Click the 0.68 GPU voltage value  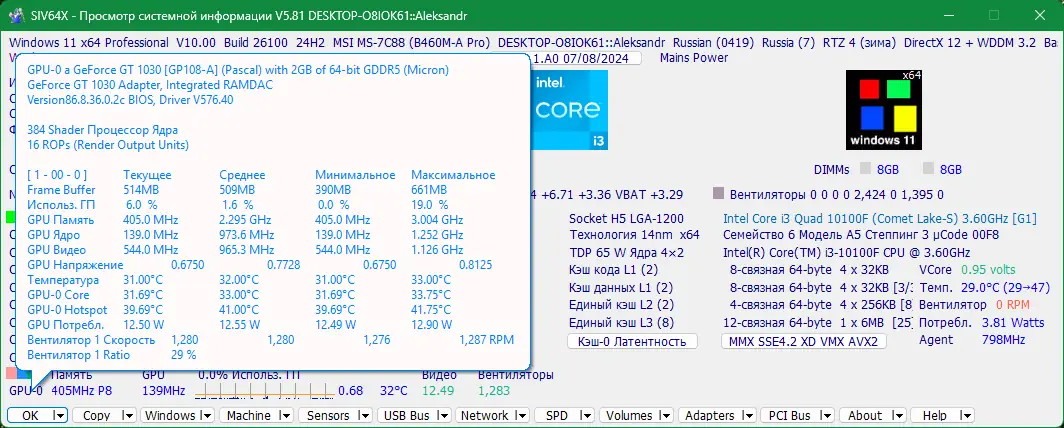(x=351, y=391)
